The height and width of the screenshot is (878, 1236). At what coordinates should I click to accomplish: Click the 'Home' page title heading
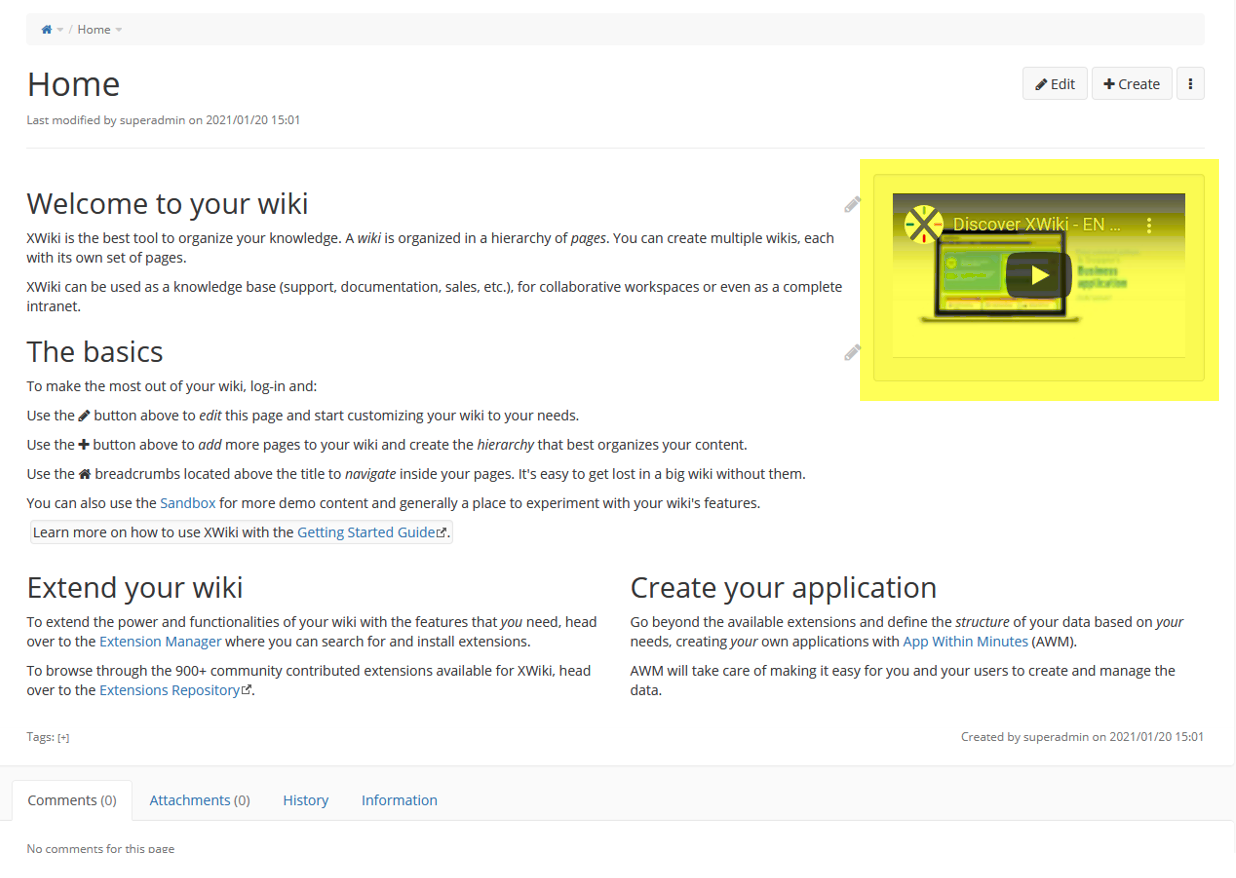tap(74, 84)
